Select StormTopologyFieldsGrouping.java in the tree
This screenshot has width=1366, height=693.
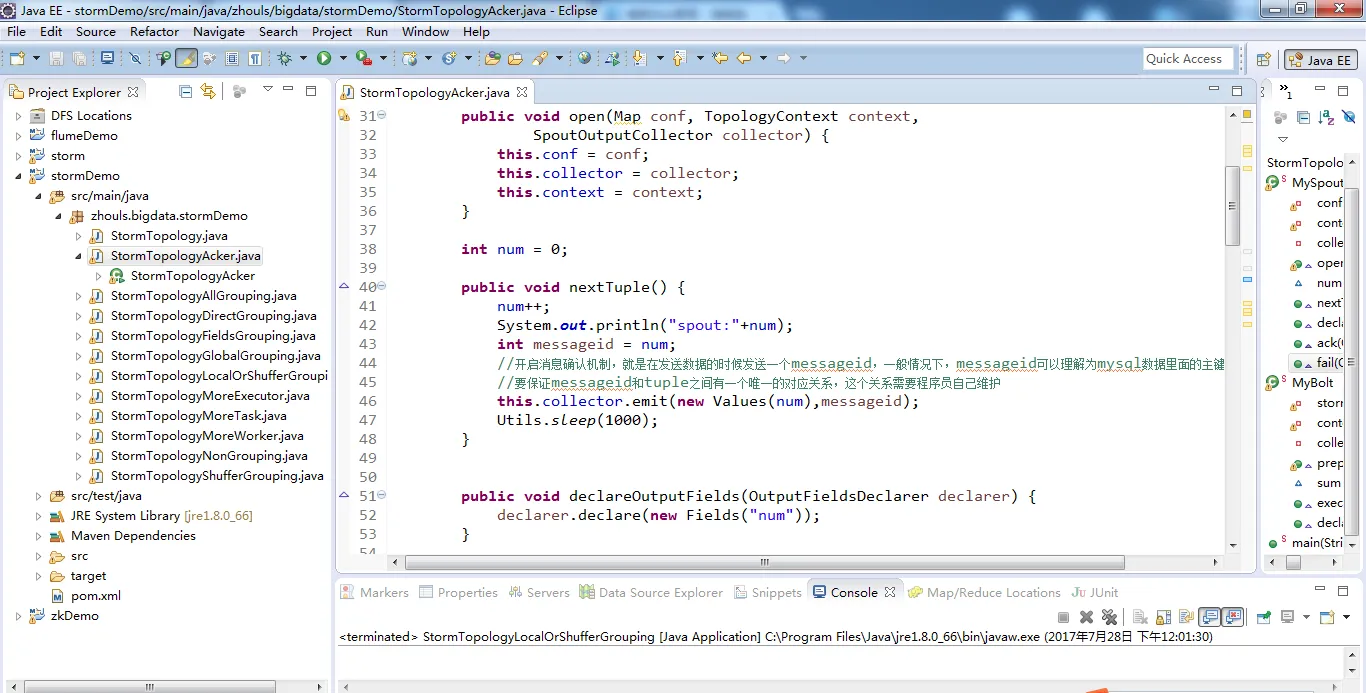click(213, 336)
